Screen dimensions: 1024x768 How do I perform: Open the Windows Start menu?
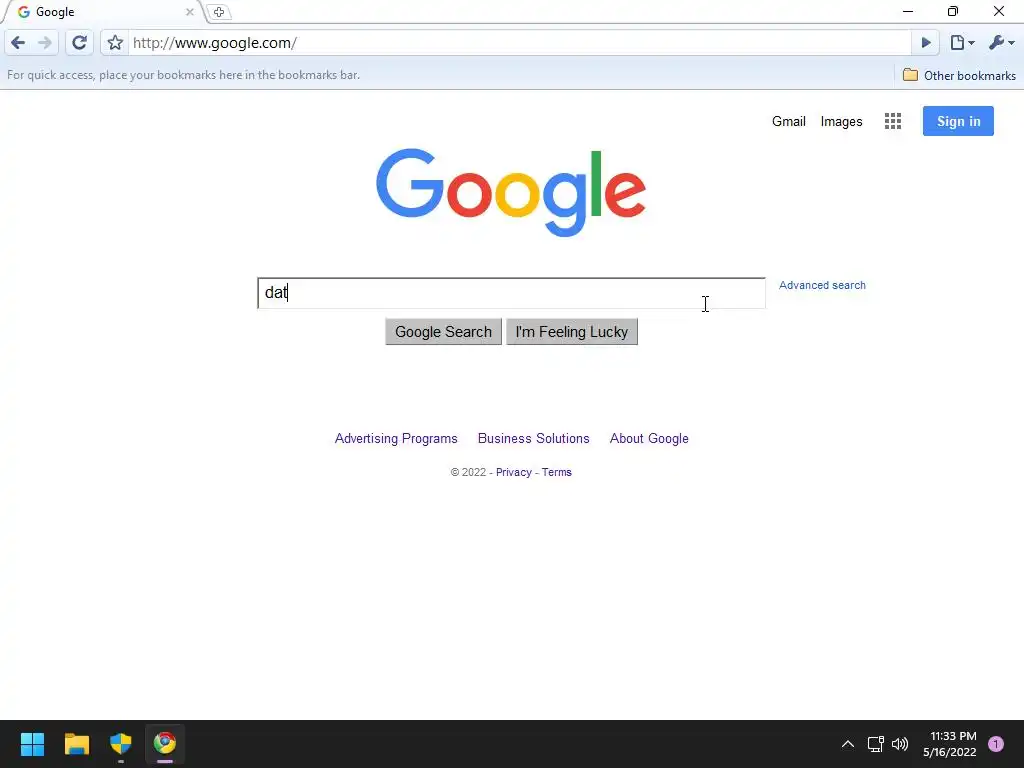pos(32,744)
